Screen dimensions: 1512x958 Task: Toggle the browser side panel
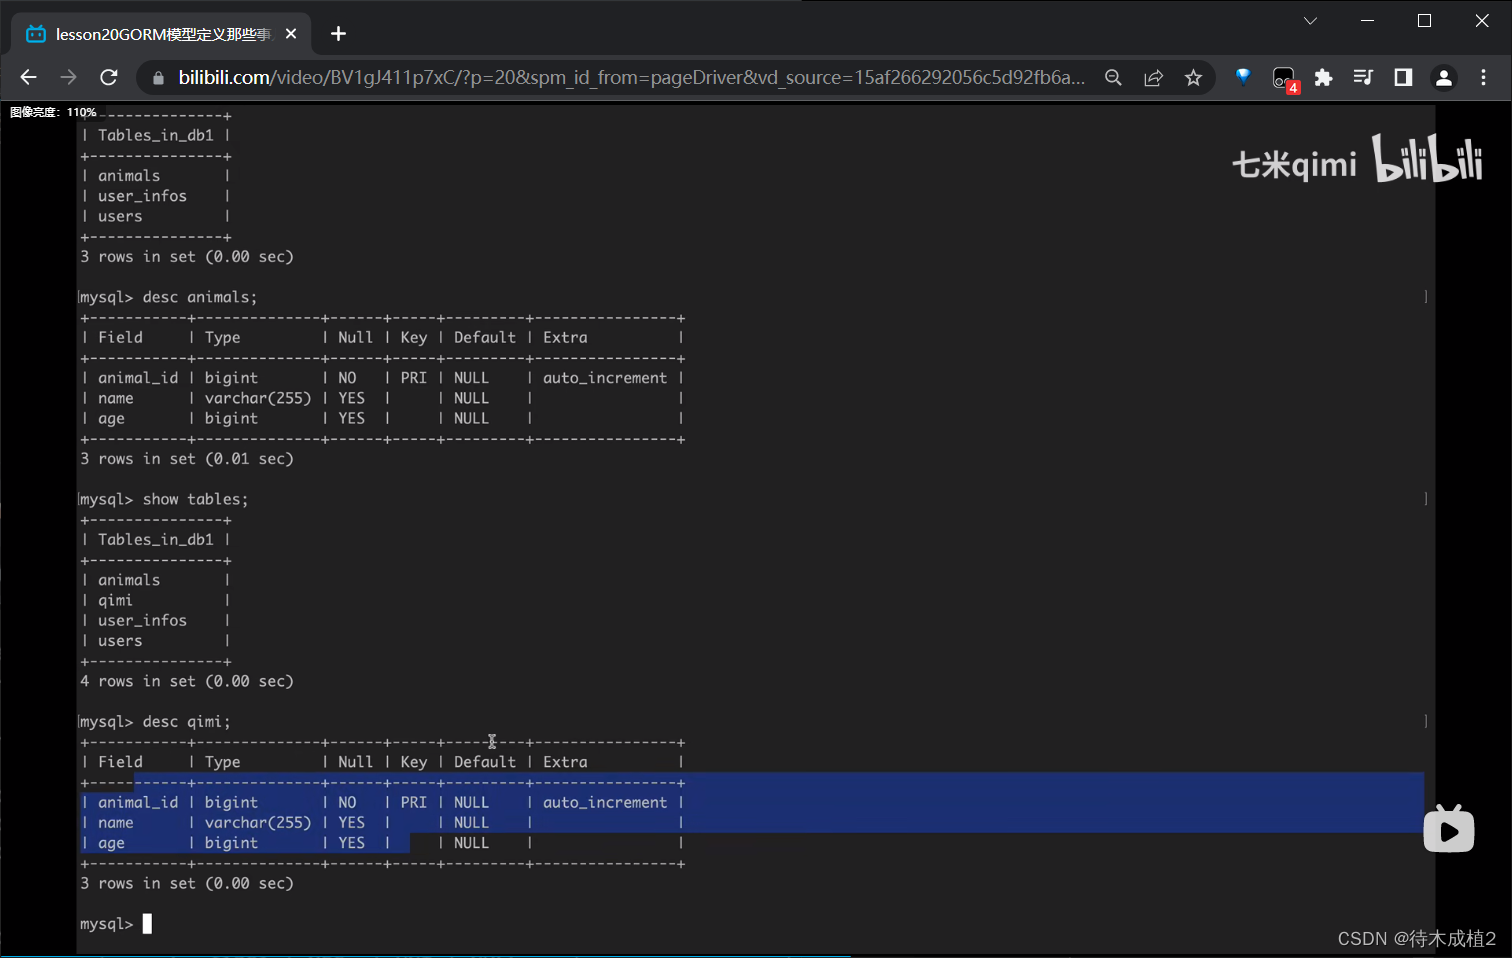[1403, 77]
